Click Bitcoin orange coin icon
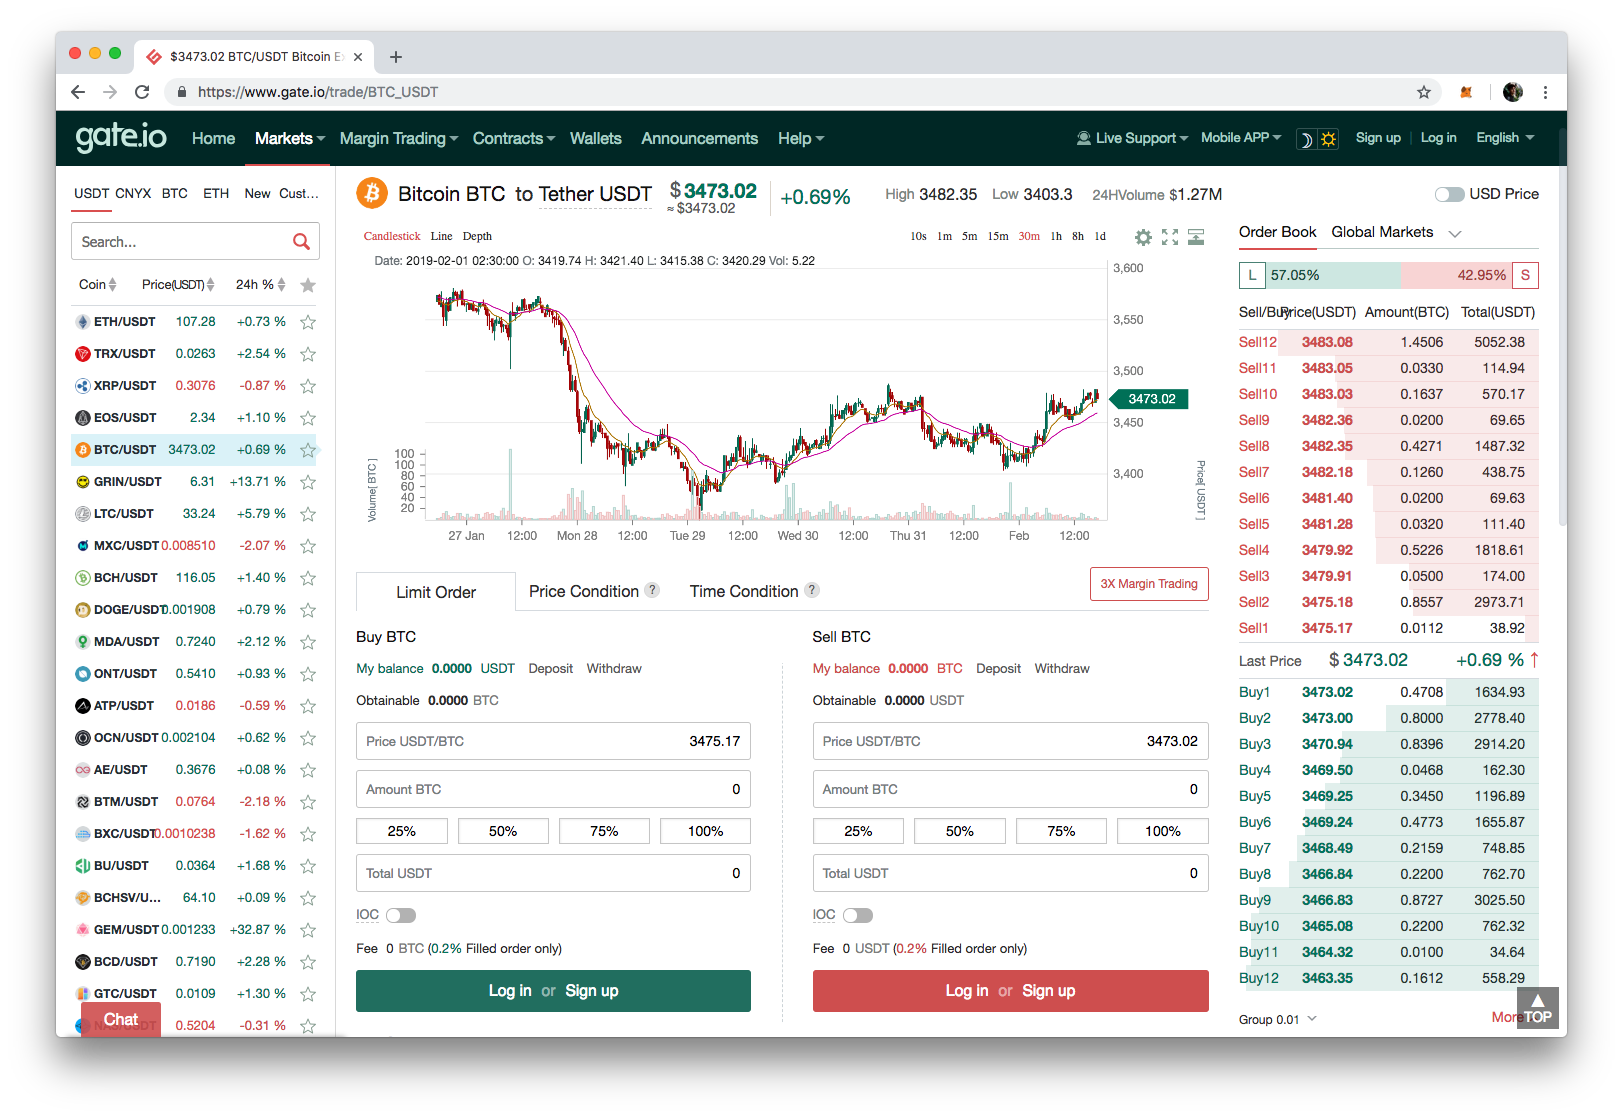Image resolution: width=1623 pixels, height=1117 pixels. (372, 193)
